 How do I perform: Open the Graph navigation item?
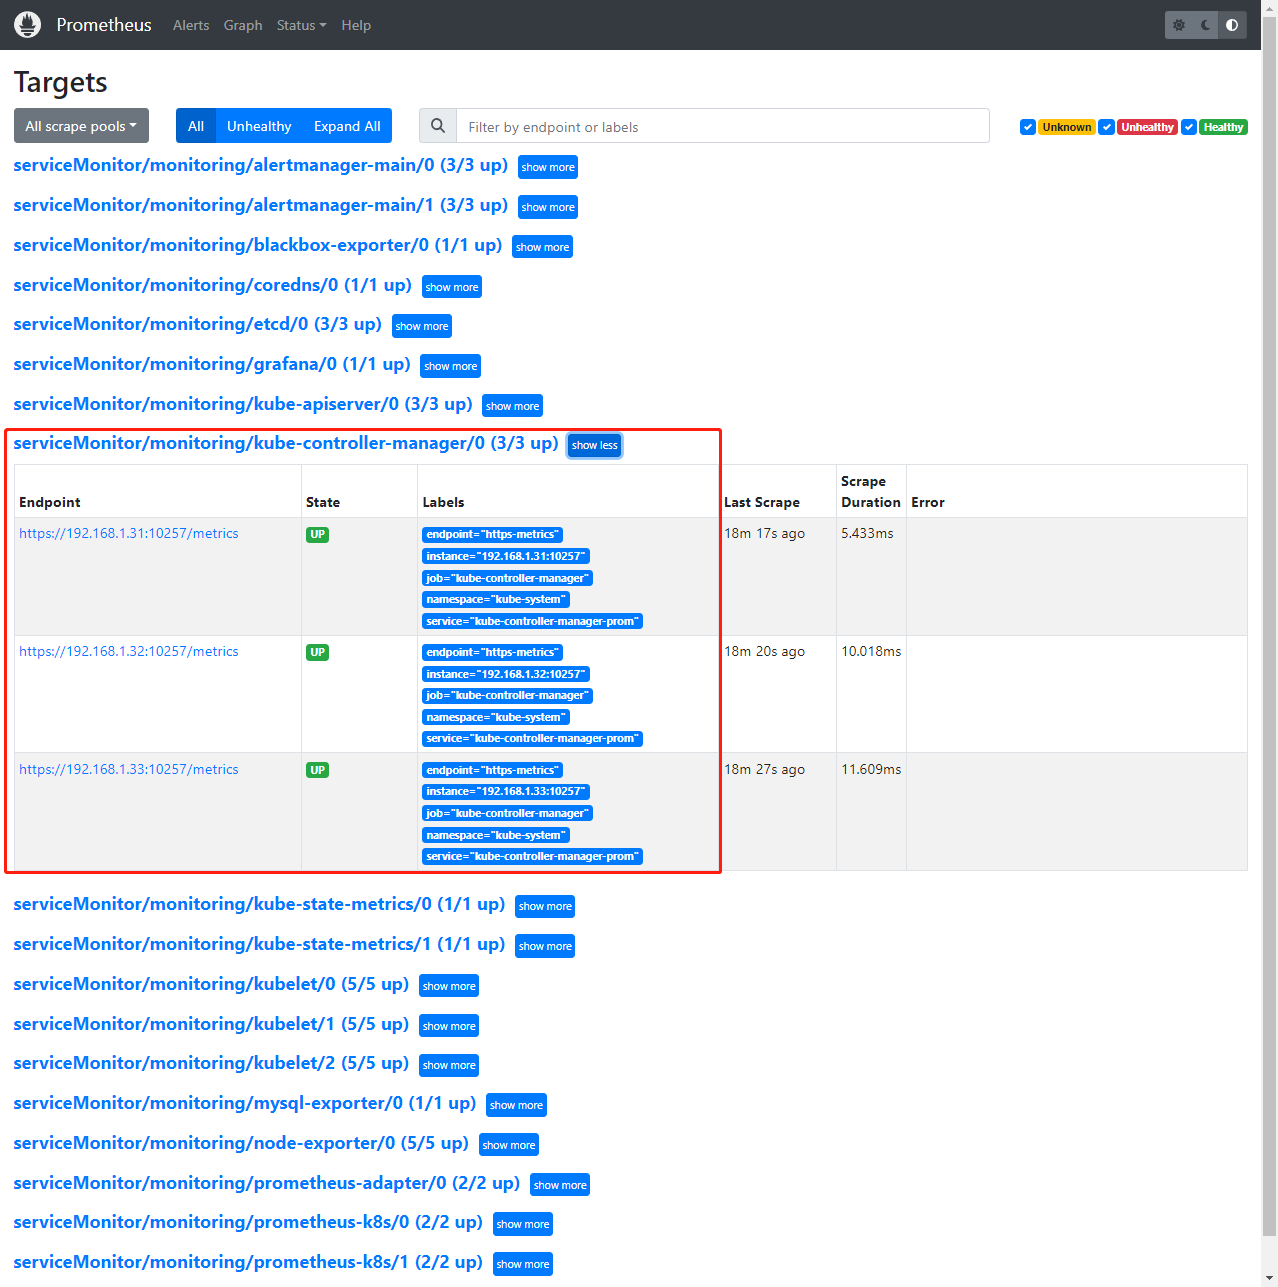(x=243, y=25)
